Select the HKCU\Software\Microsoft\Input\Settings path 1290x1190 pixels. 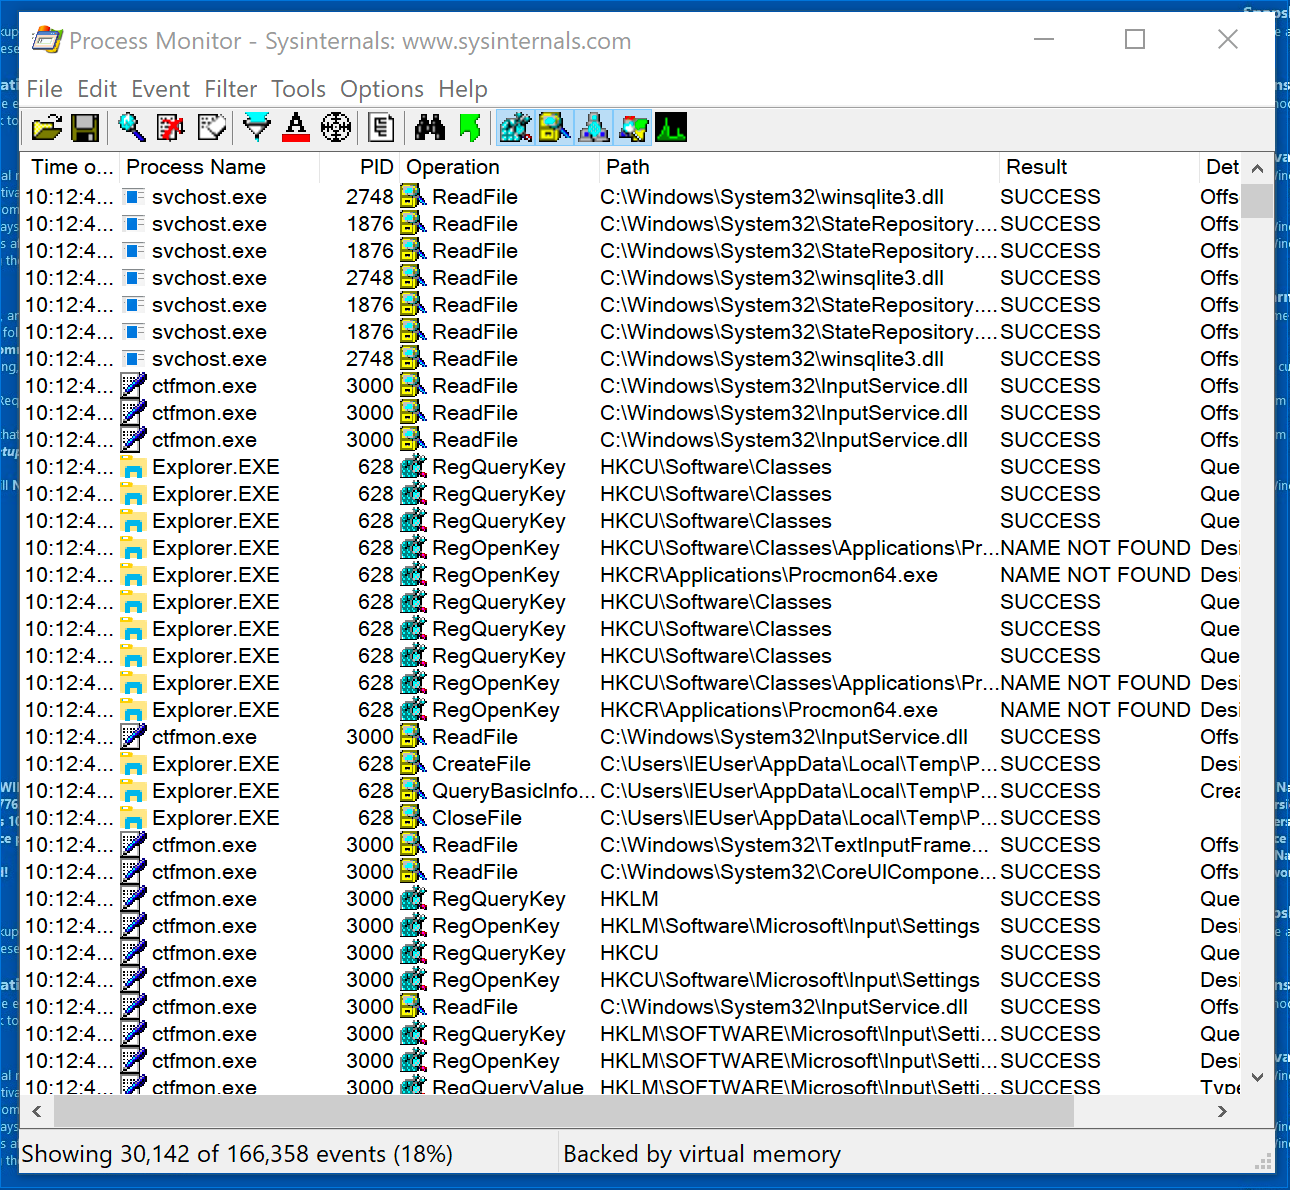(x=790, y=980)
